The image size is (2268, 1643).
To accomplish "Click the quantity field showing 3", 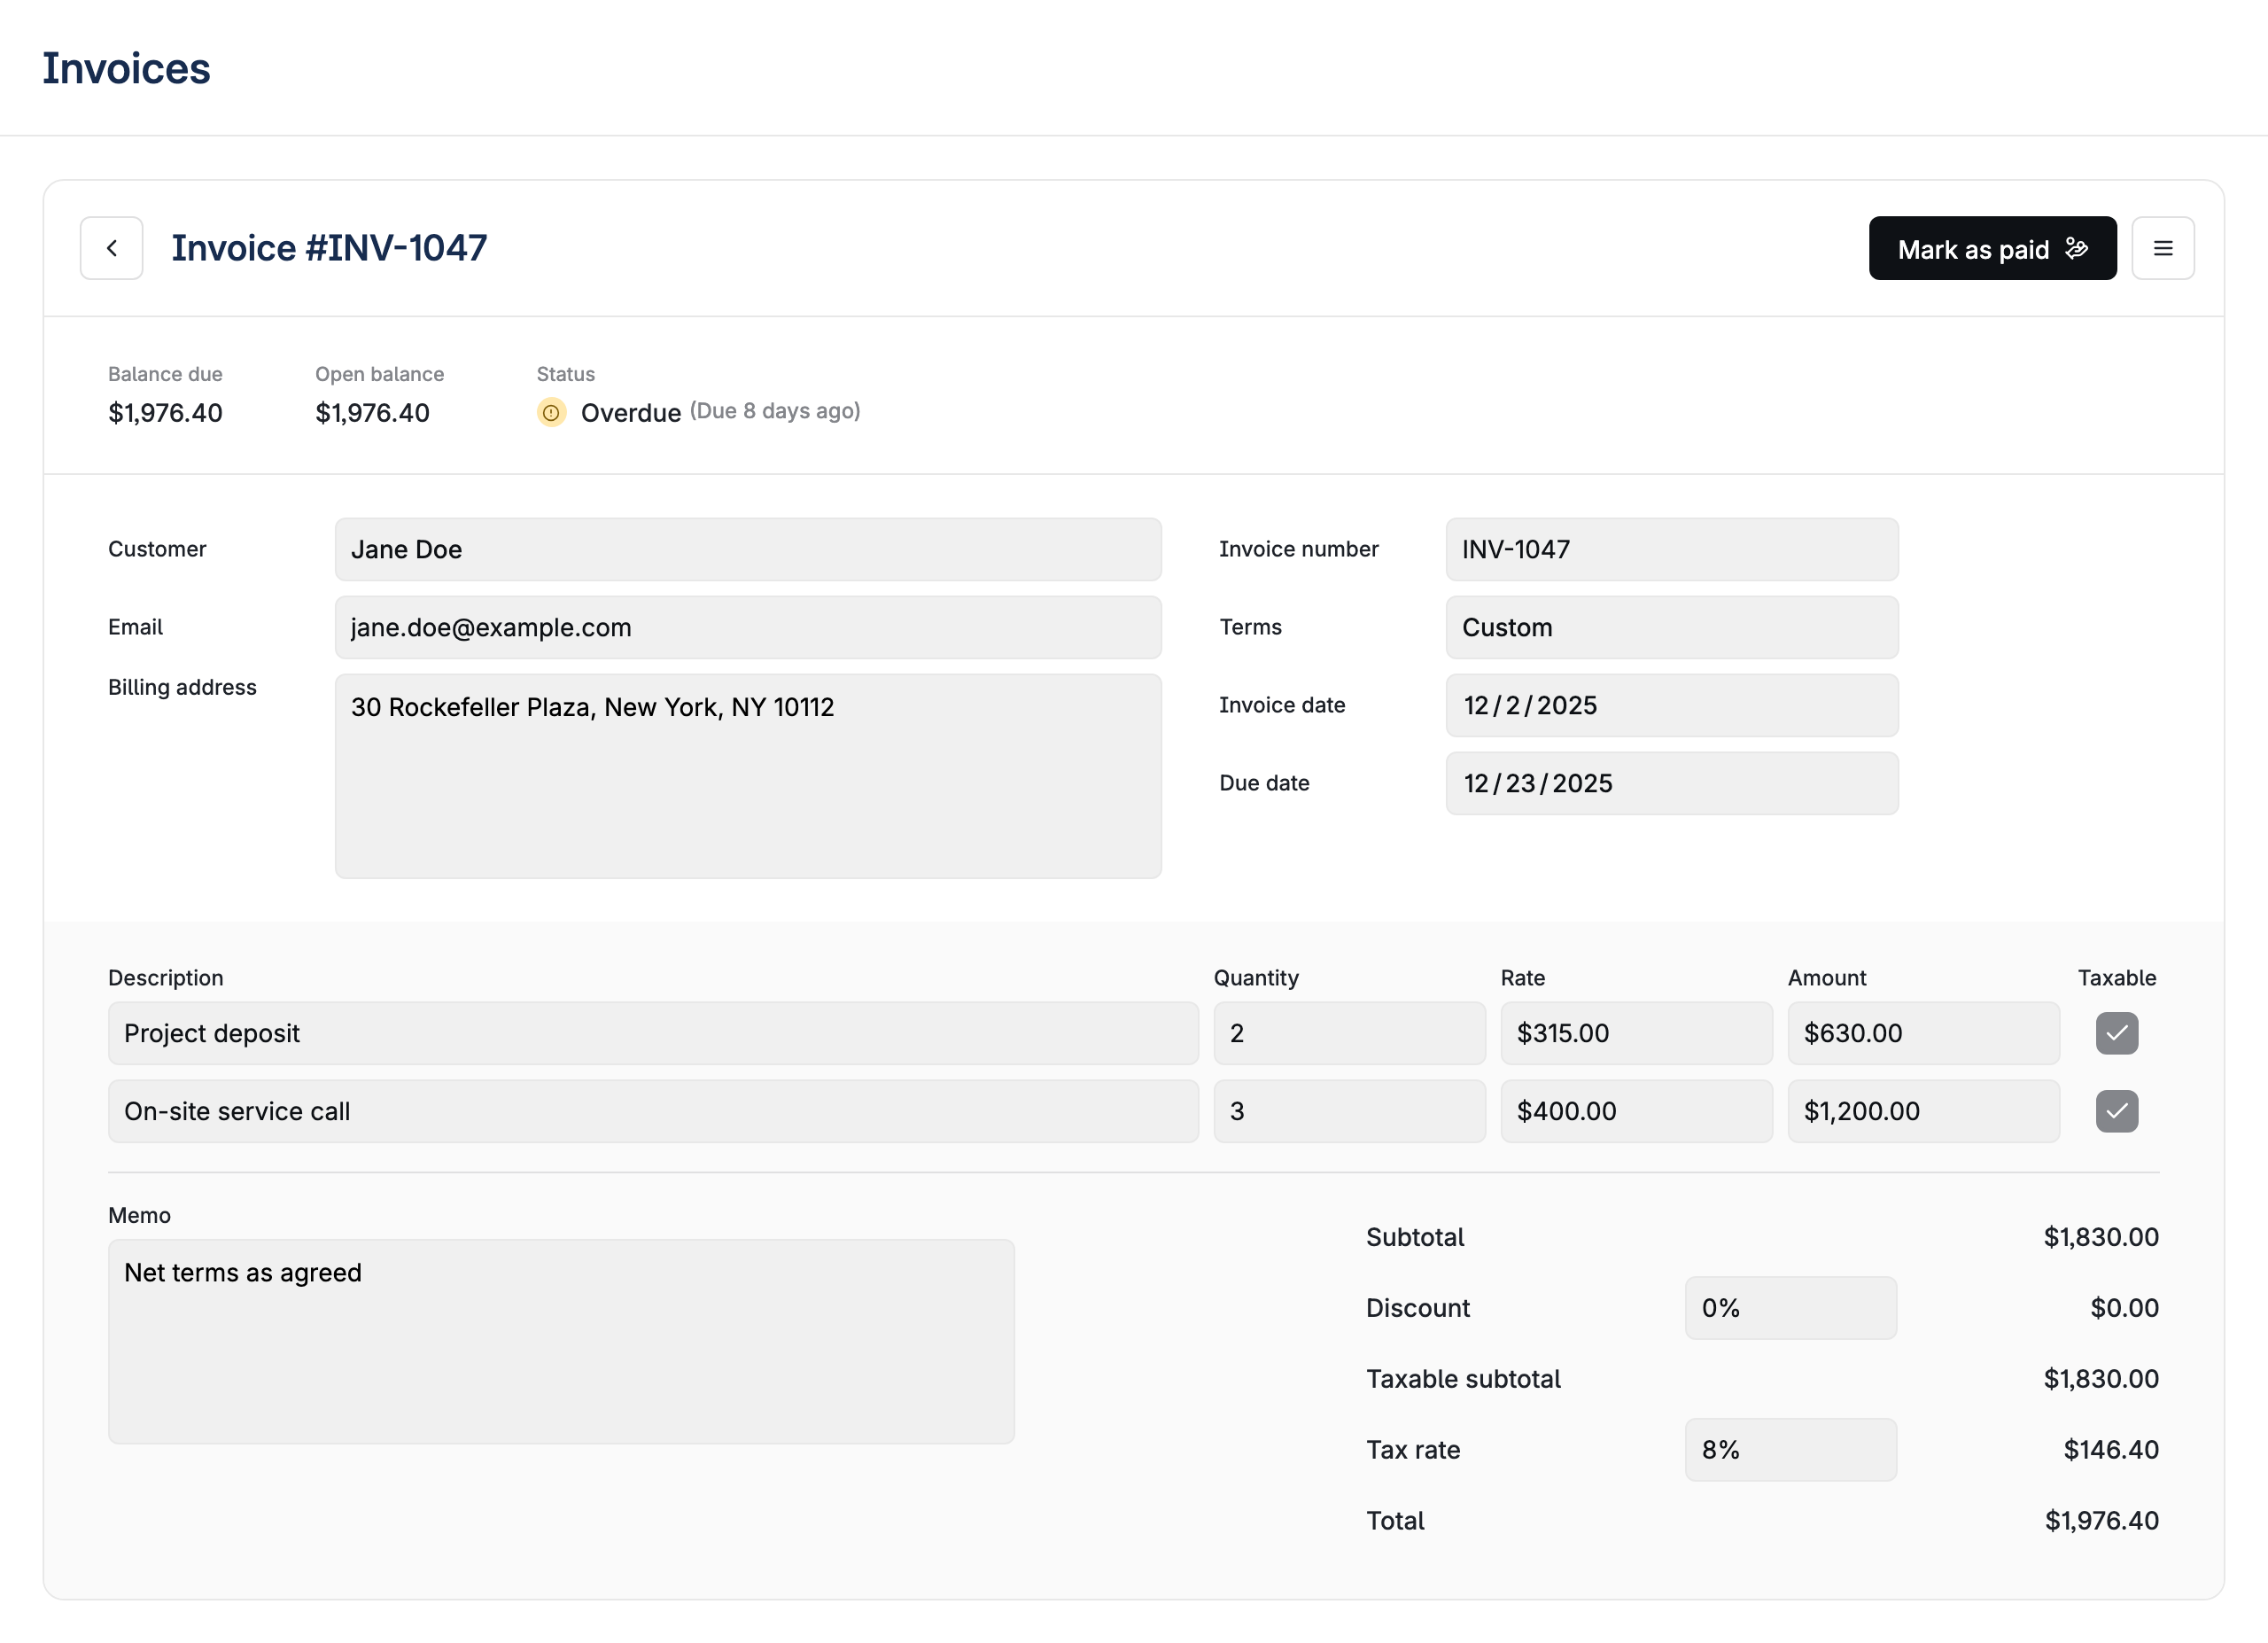I will coord(1350,1111).
